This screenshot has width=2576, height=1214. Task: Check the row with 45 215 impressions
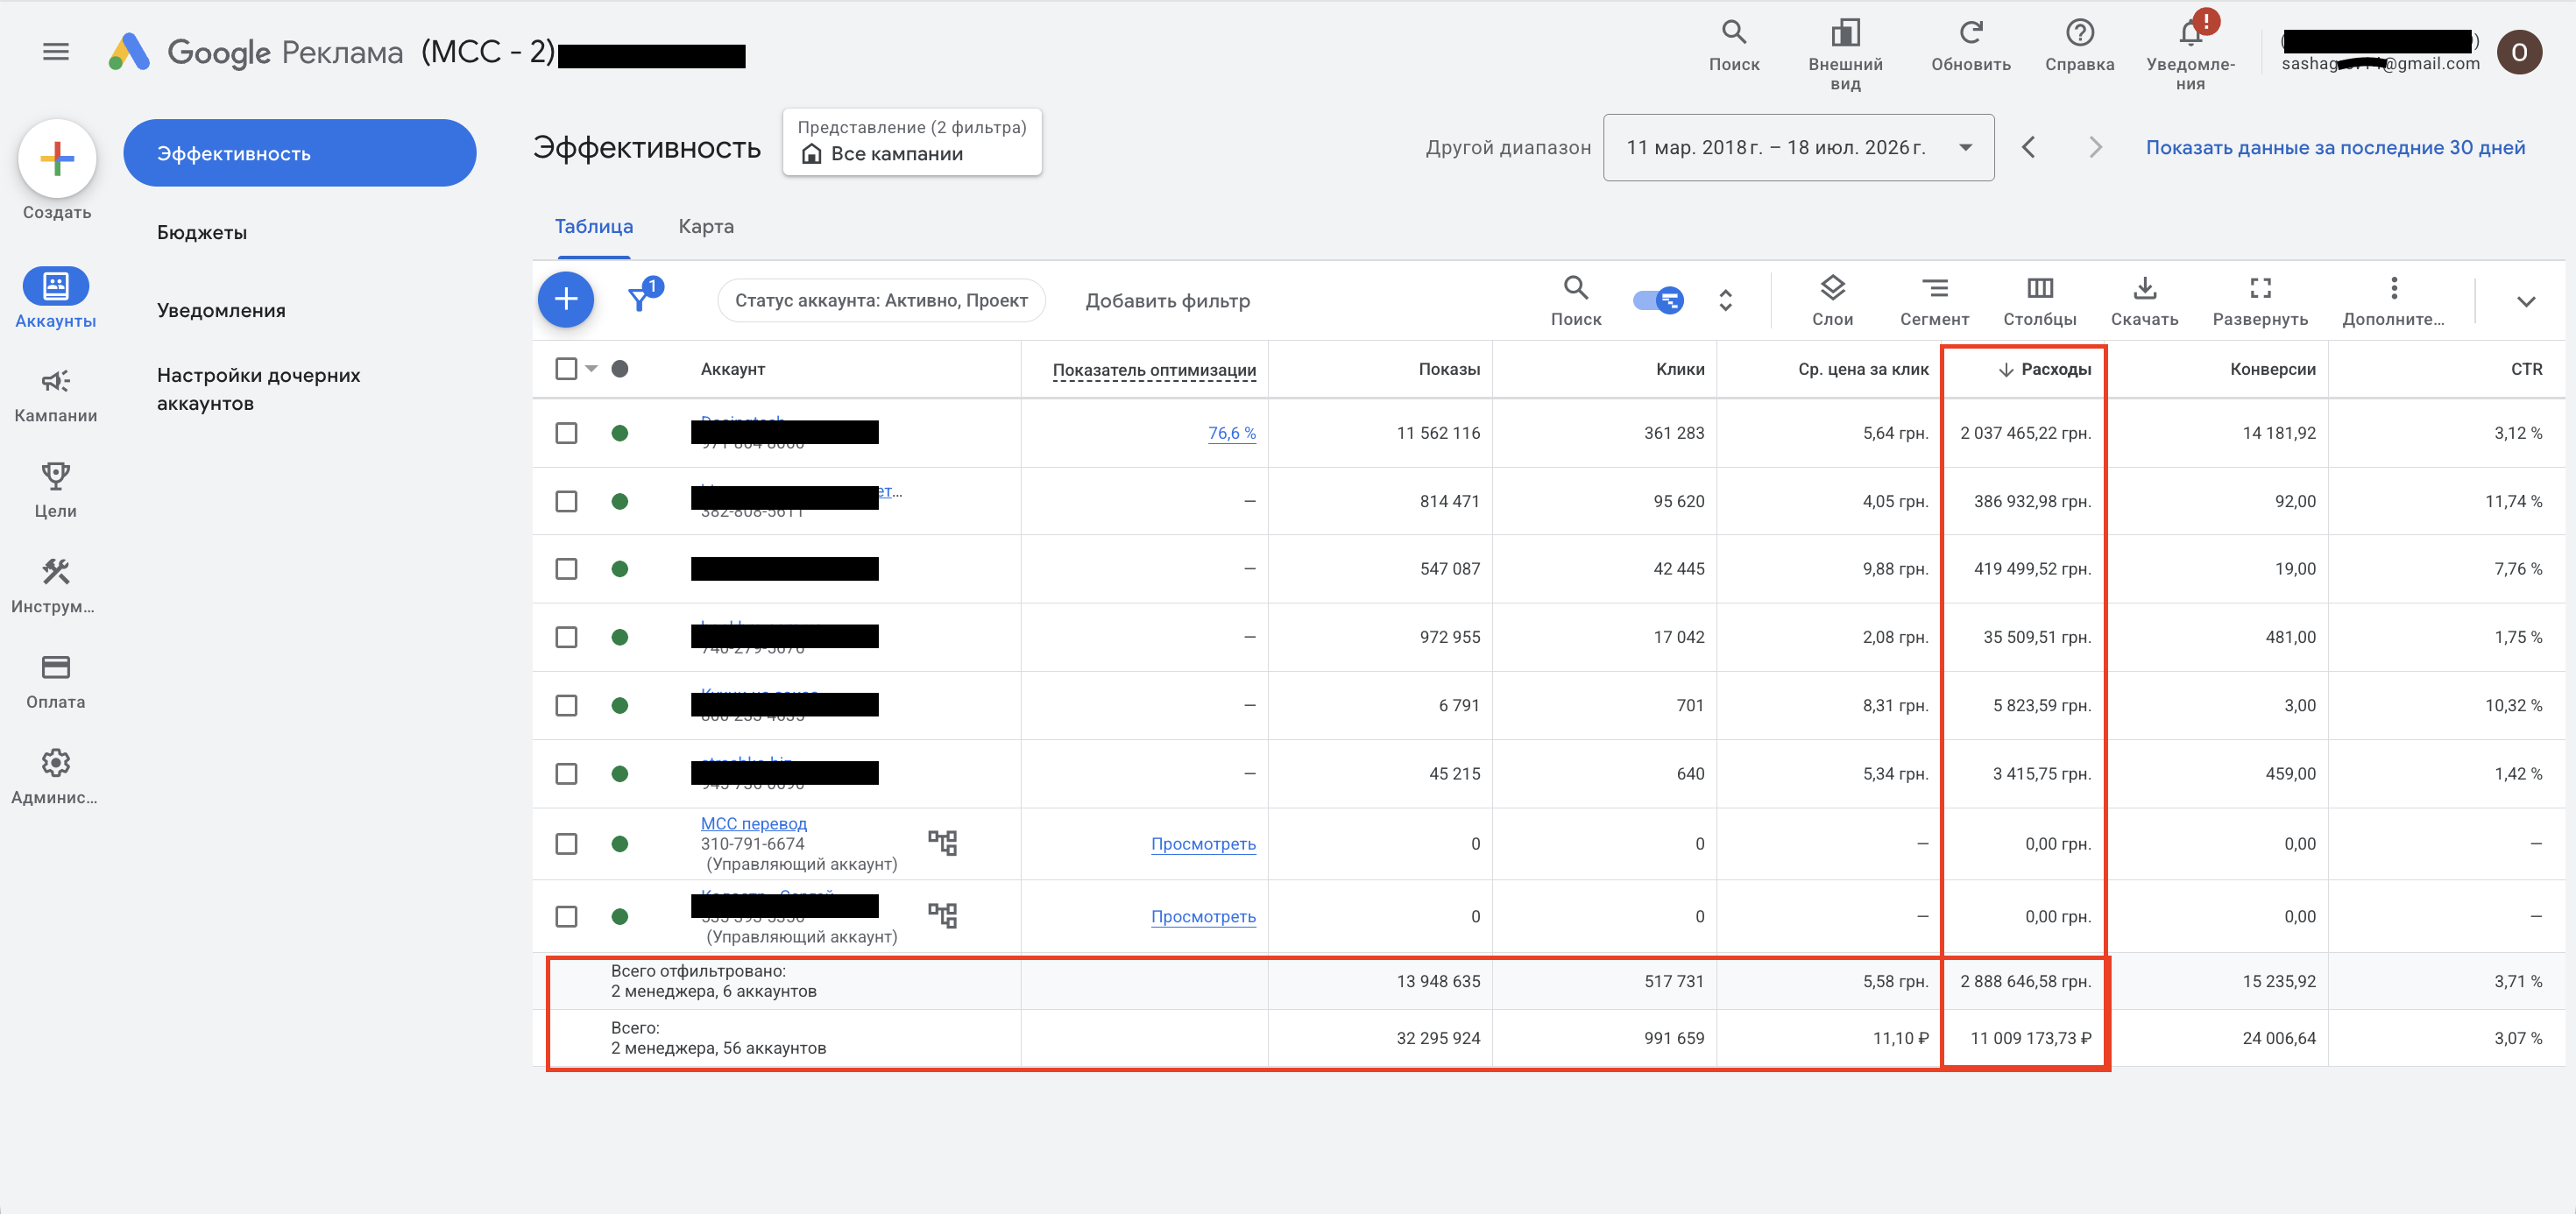(x=566, y=773)
